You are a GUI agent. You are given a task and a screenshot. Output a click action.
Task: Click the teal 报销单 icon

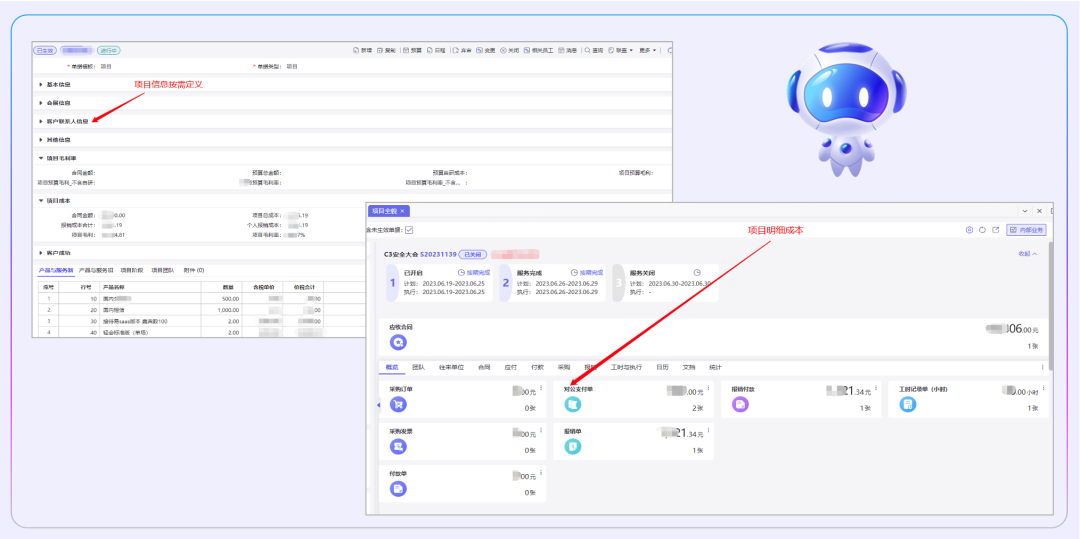[573, 447]
